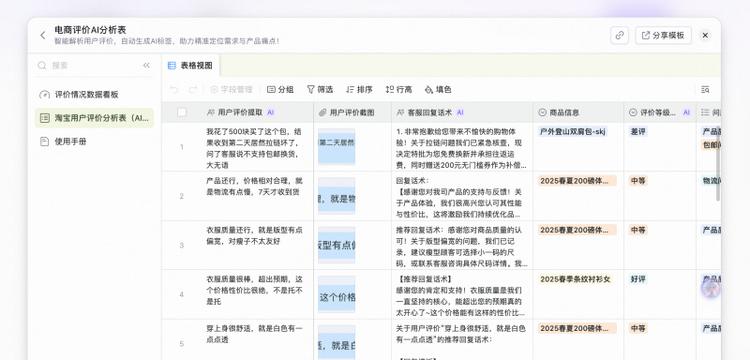750x360 pixels.
Task: Select the reply cell starting 推荐回复话术：感谢您对商品质量
Action: pos(462,245)
